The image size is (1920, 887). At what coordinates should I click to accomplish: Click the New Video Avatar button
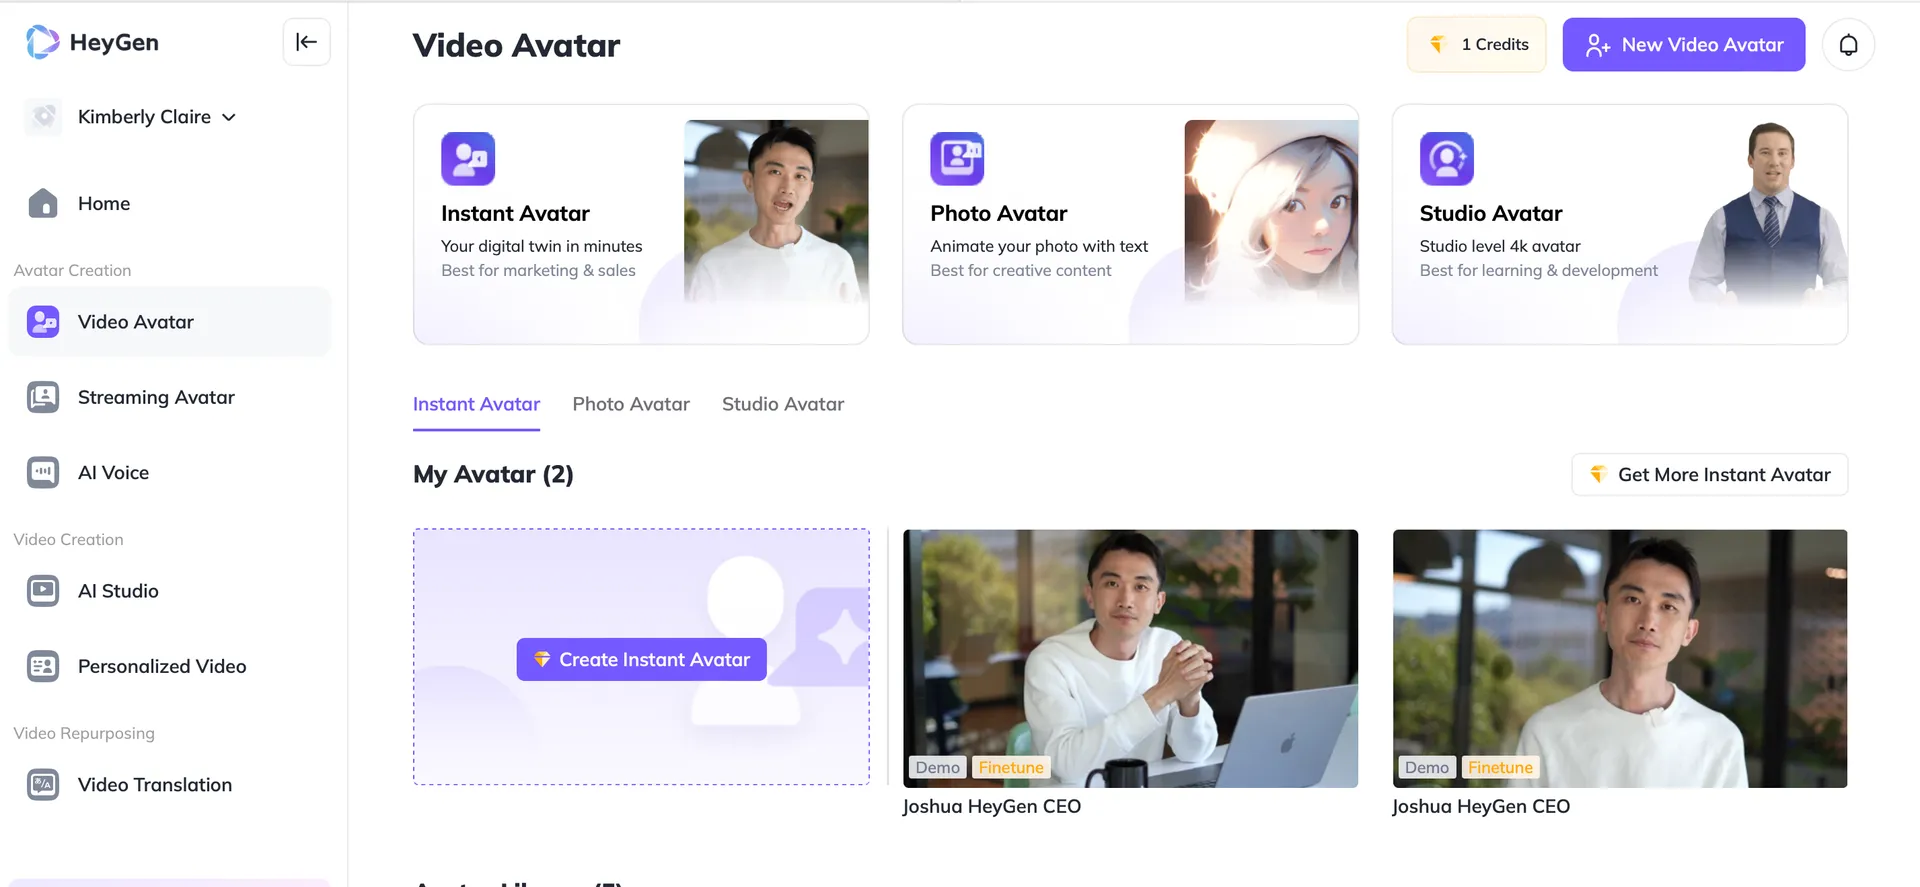click(x=1683, y=45)
